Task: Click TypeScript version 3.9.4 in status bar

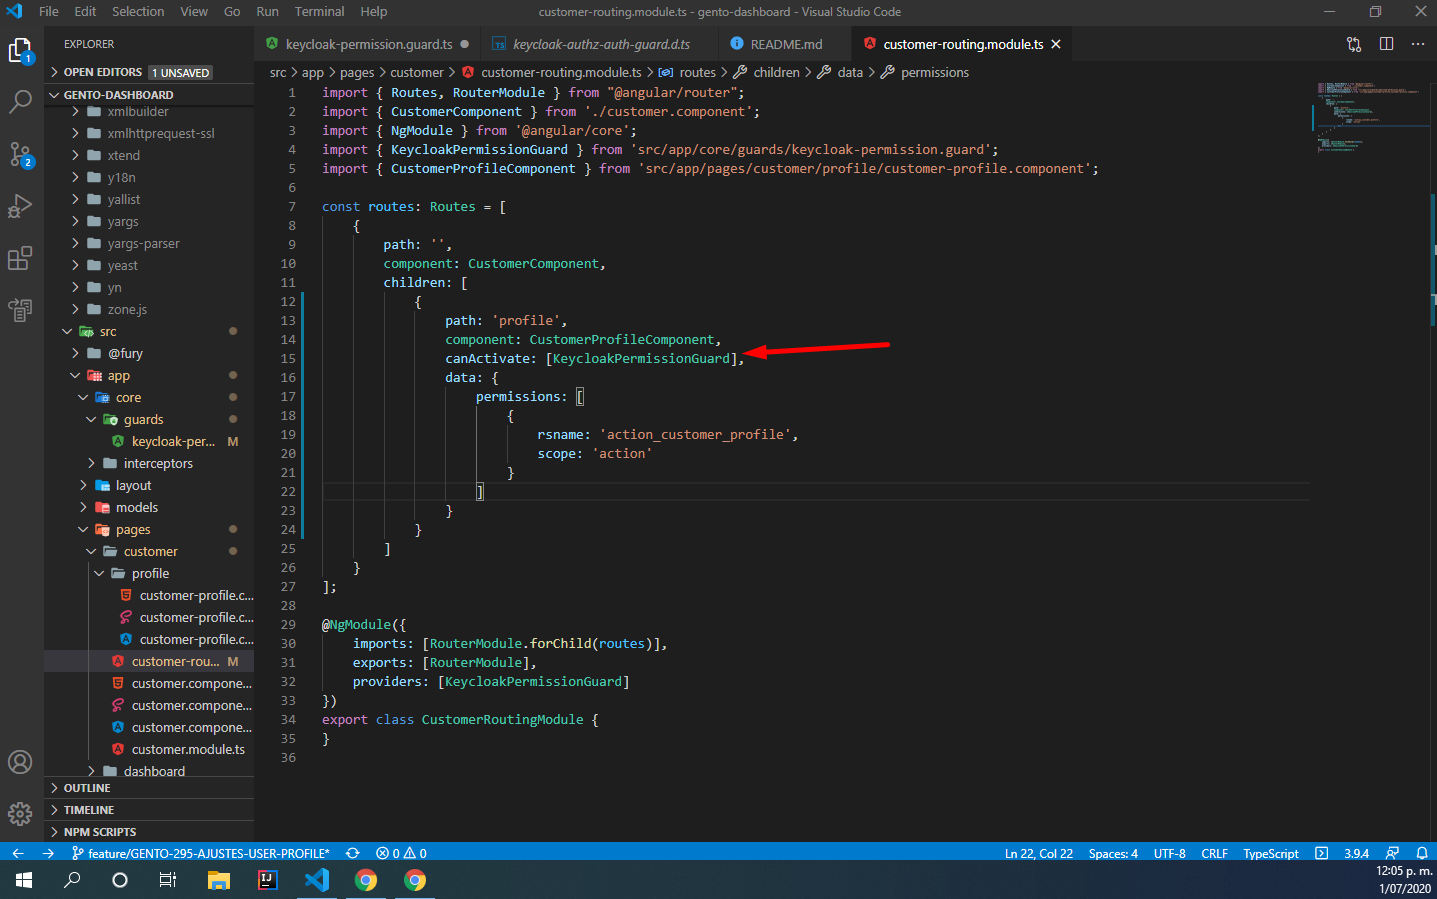Action: pos(1356,853)
